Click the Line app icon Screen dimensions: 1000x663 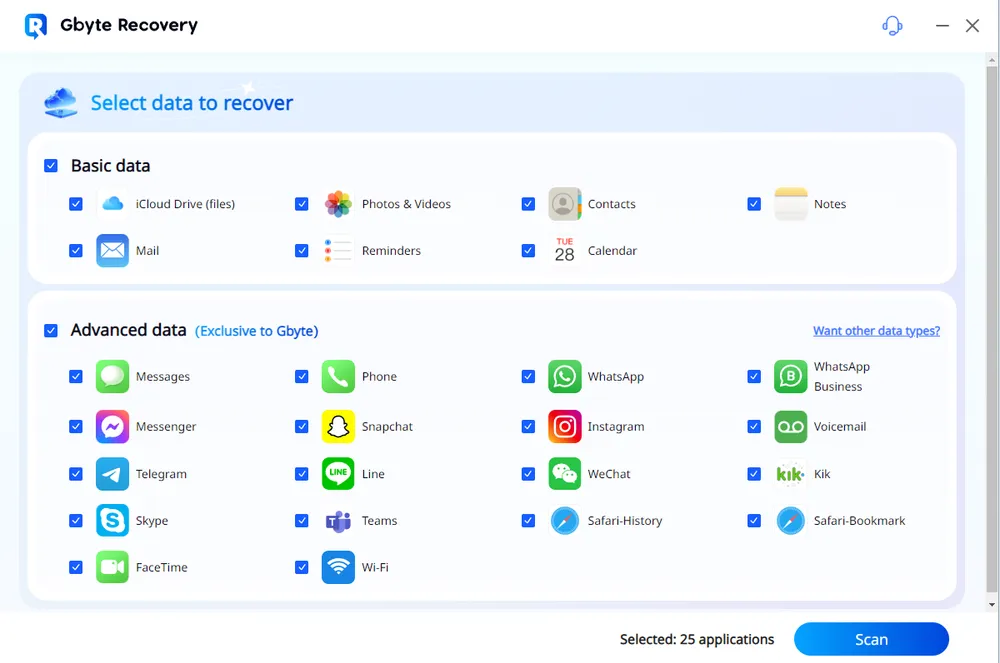point(338,474)
